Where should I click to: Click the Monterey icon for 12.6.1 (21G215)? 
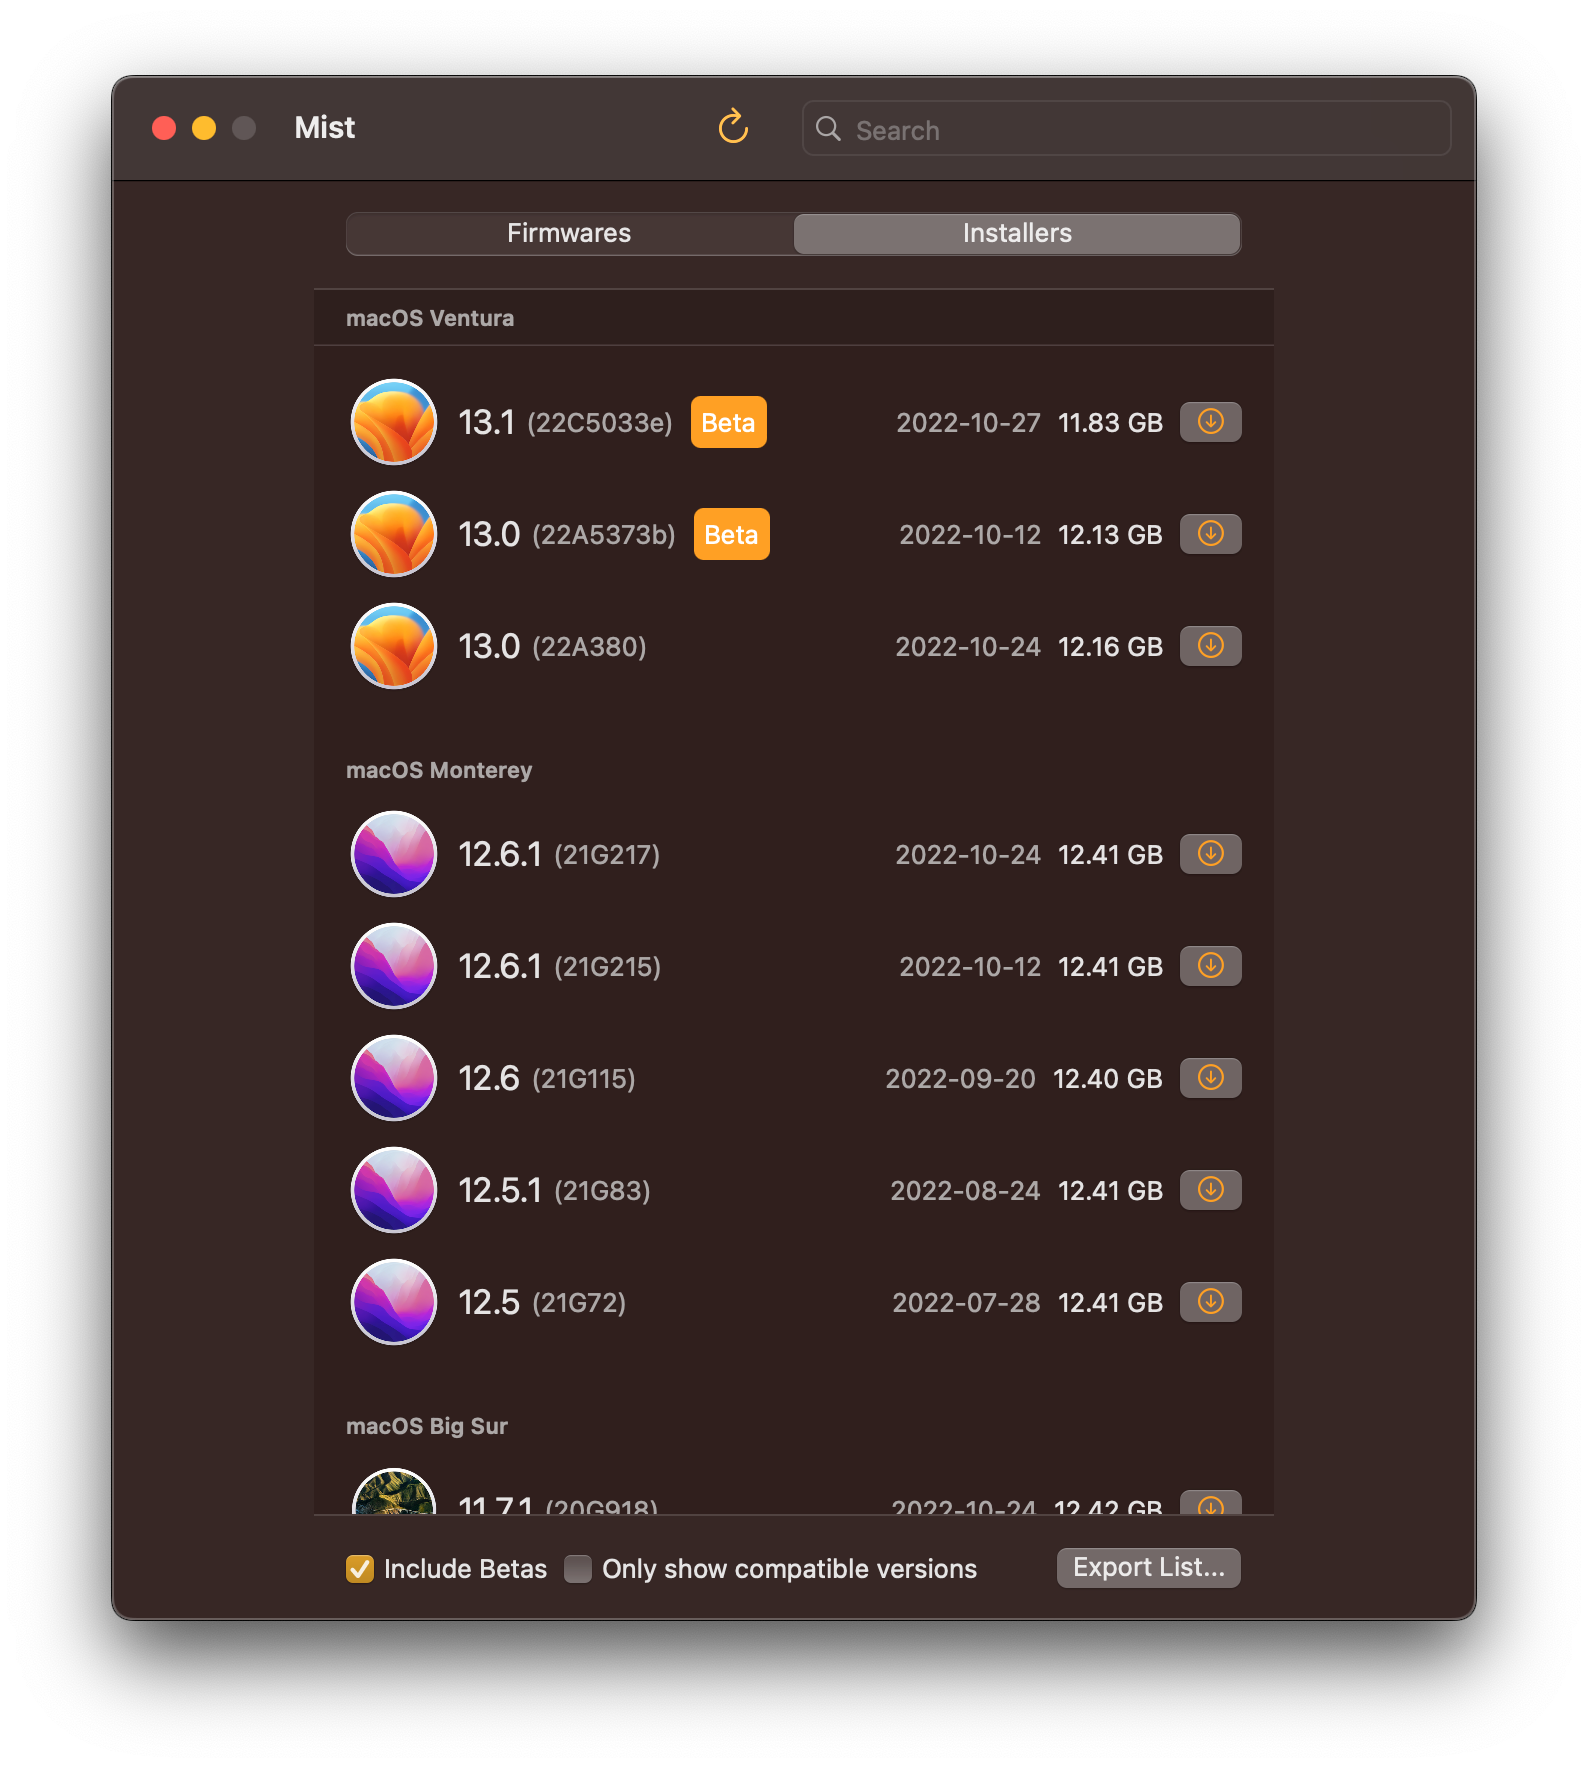pyautogui.click(x=394, y=966)
